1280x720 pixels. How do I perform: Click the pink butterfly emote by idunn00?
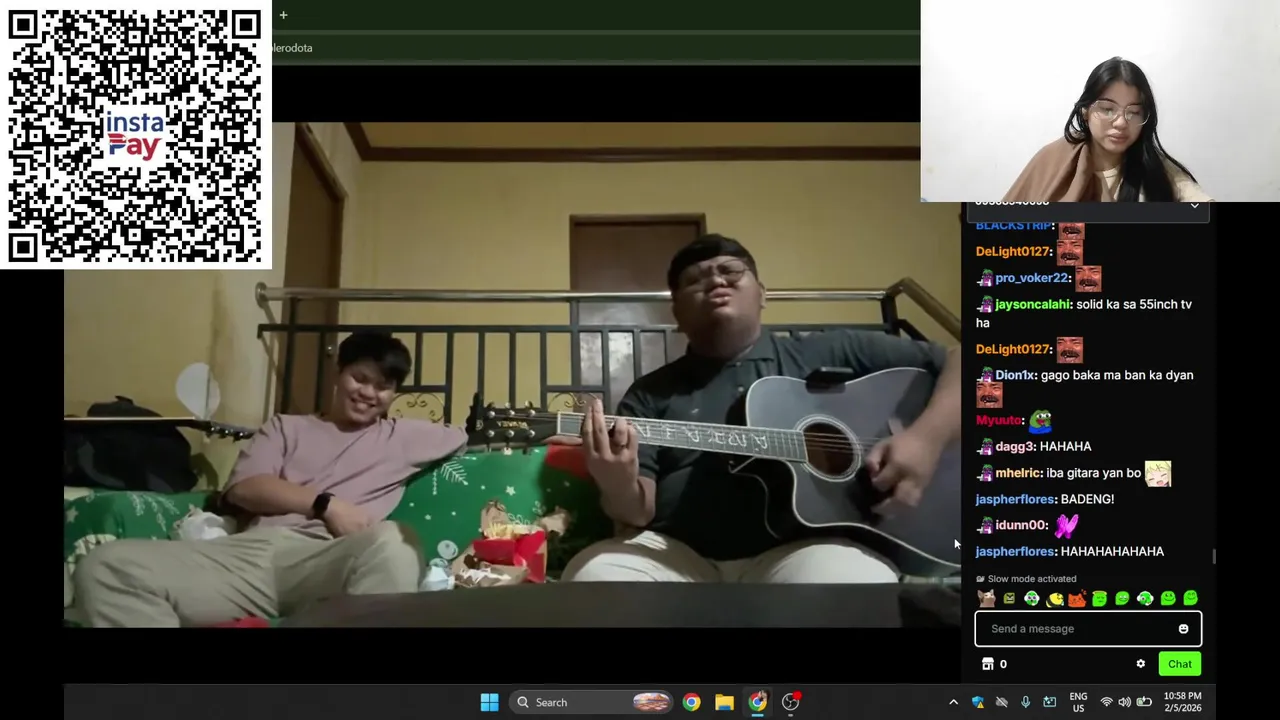pos(1066,525)
